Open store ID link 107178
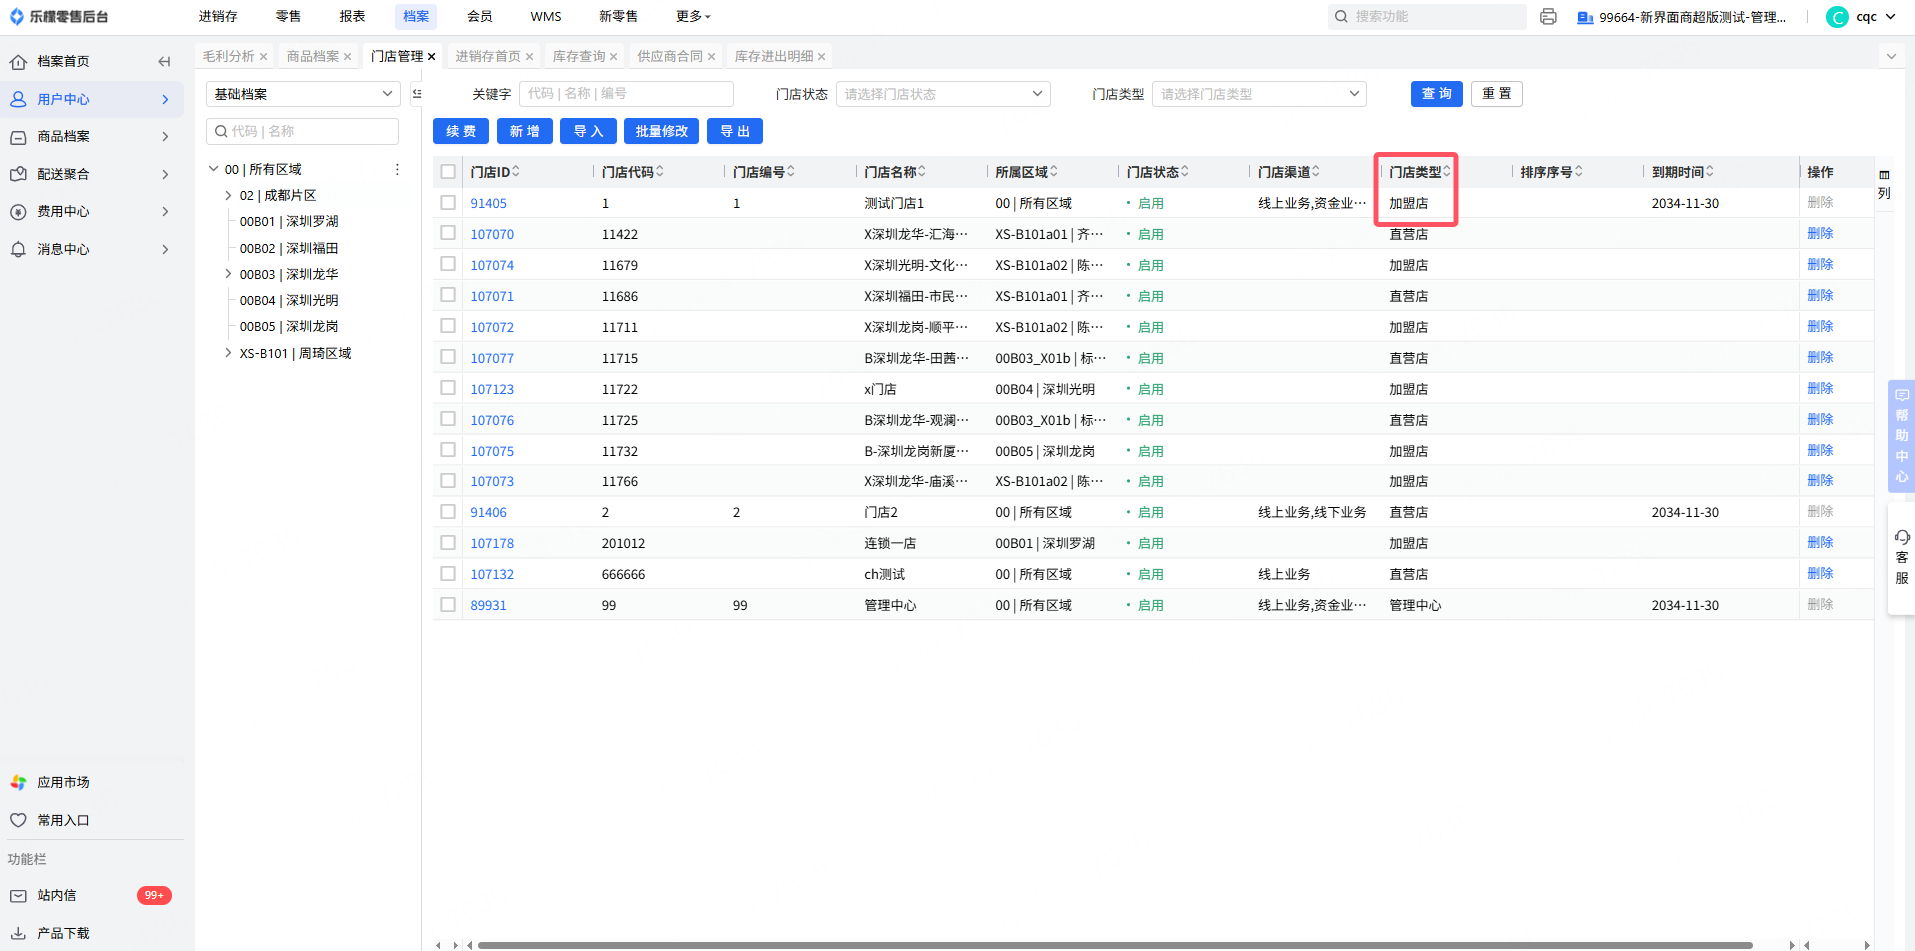The height and width of the screenshot is (951, 1915). (492, 544)
